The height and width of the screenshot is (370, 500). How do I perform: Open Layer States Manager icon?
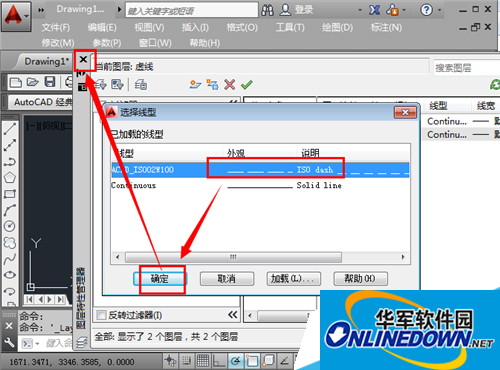pyautogui.click(x=141, y=85)
